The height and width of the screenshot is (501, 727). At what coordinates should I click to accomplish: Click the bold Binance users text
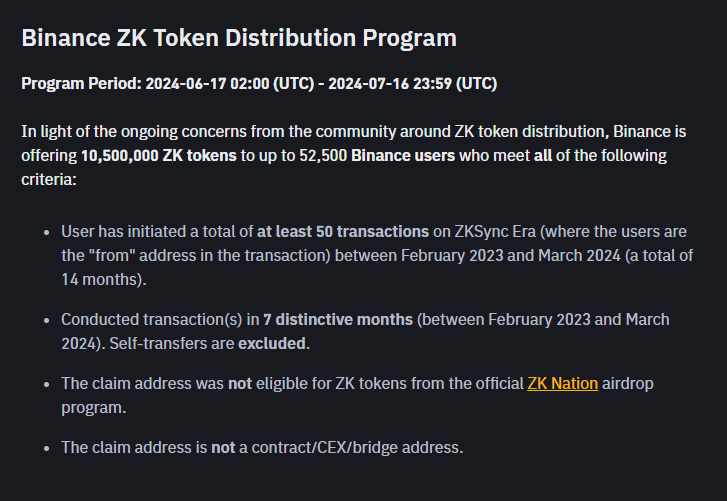(x=403, y=156)
